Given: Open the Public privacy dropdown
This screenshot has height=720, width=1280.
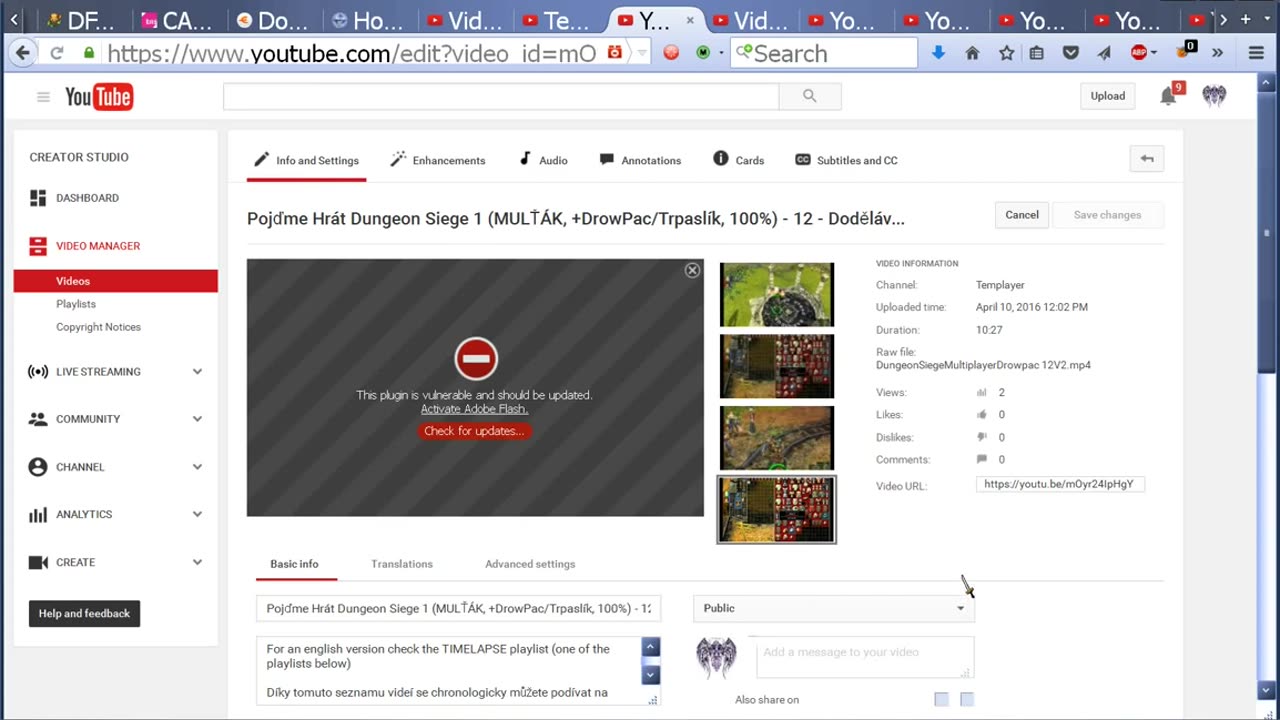Looking at the screenshot, I should (834, 608).
